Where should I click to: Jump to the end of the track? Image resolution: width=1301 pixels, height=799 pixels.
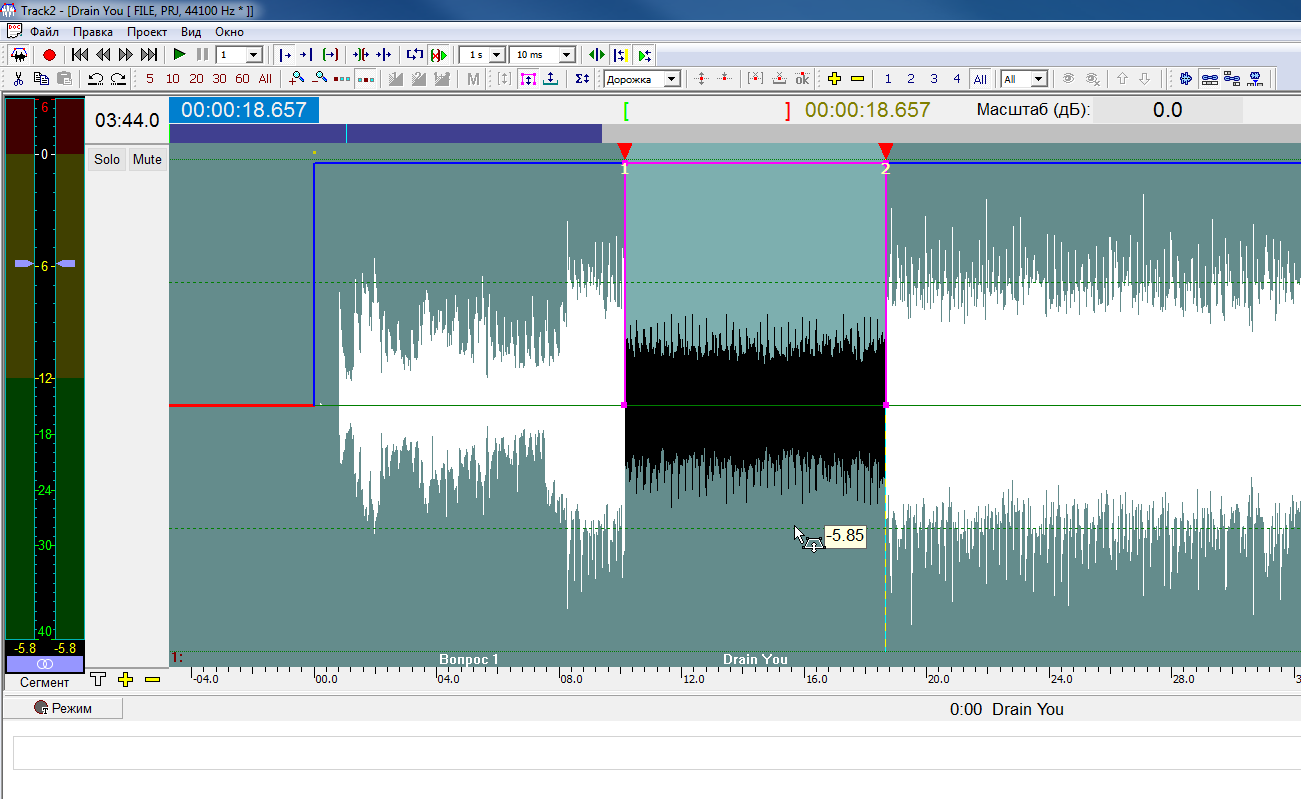[149, 55]
